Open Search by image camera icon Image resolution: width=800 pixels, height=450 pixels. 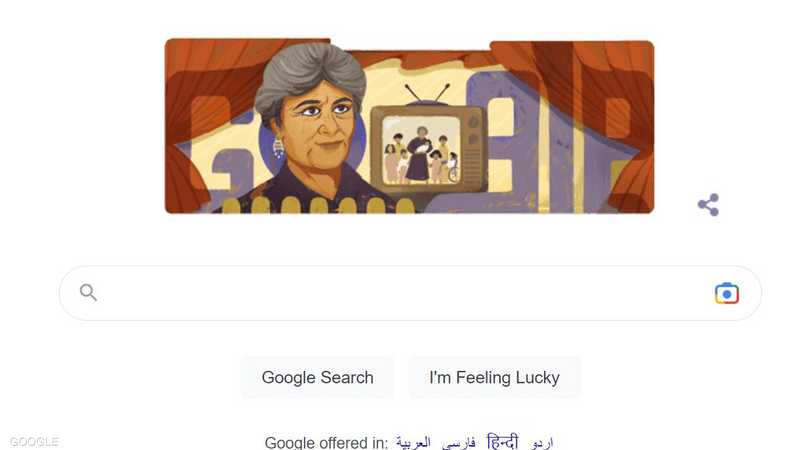(x=727, y=293)
